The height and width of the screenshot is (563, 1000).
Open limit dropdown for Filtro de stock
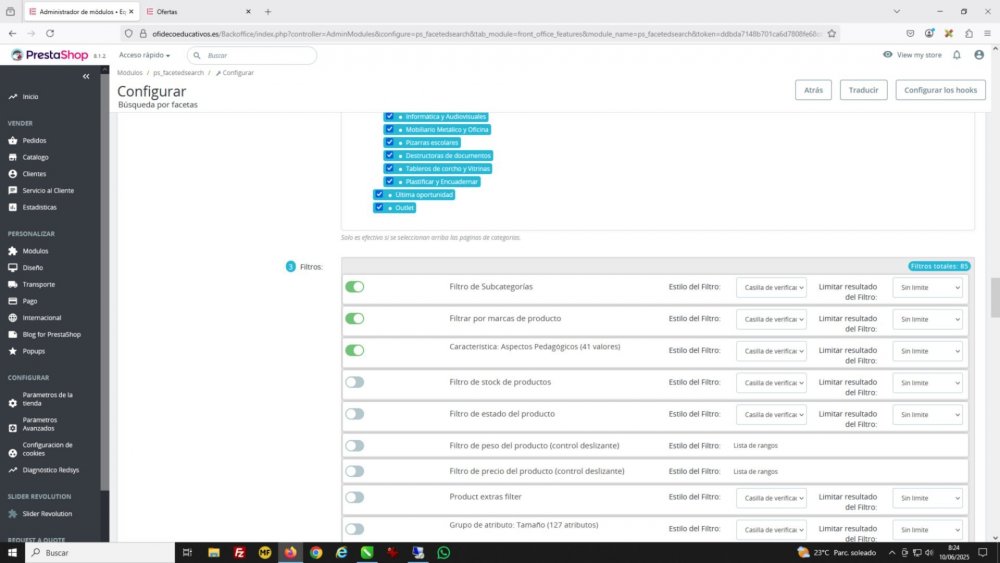(927, 383)
